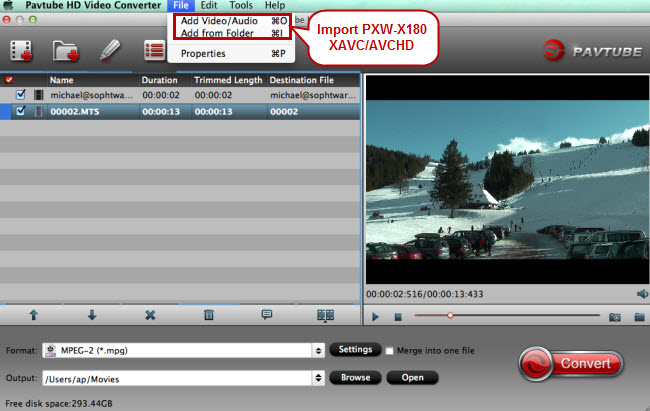Uncheck the michael@sophtwa file checkbox
Viewport: 650px width, 411px height.
coord(20,95)
